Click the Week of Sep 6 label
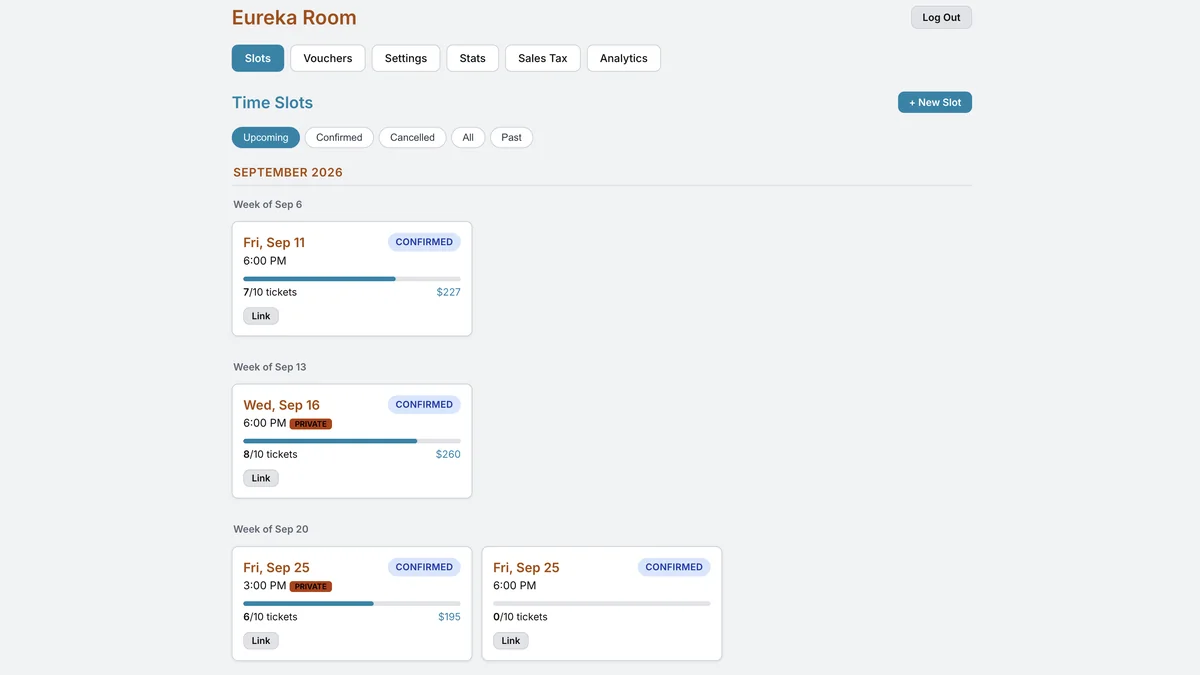 pos(268,204)
